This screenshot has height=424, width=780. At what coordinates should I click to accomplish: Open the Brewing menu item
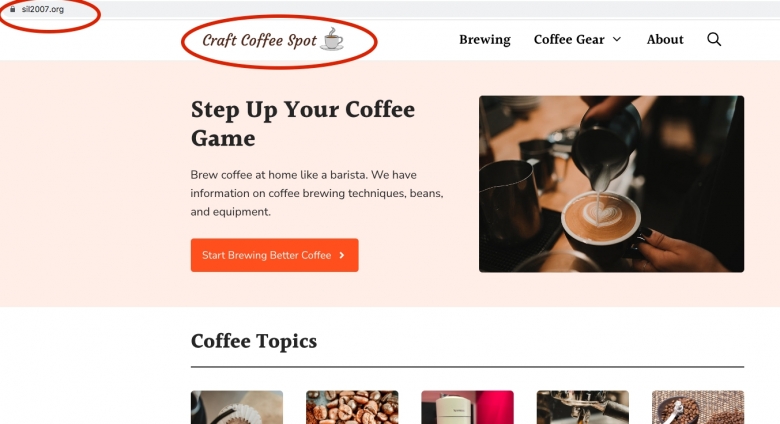pyautogui.click(x=485, y=39)
